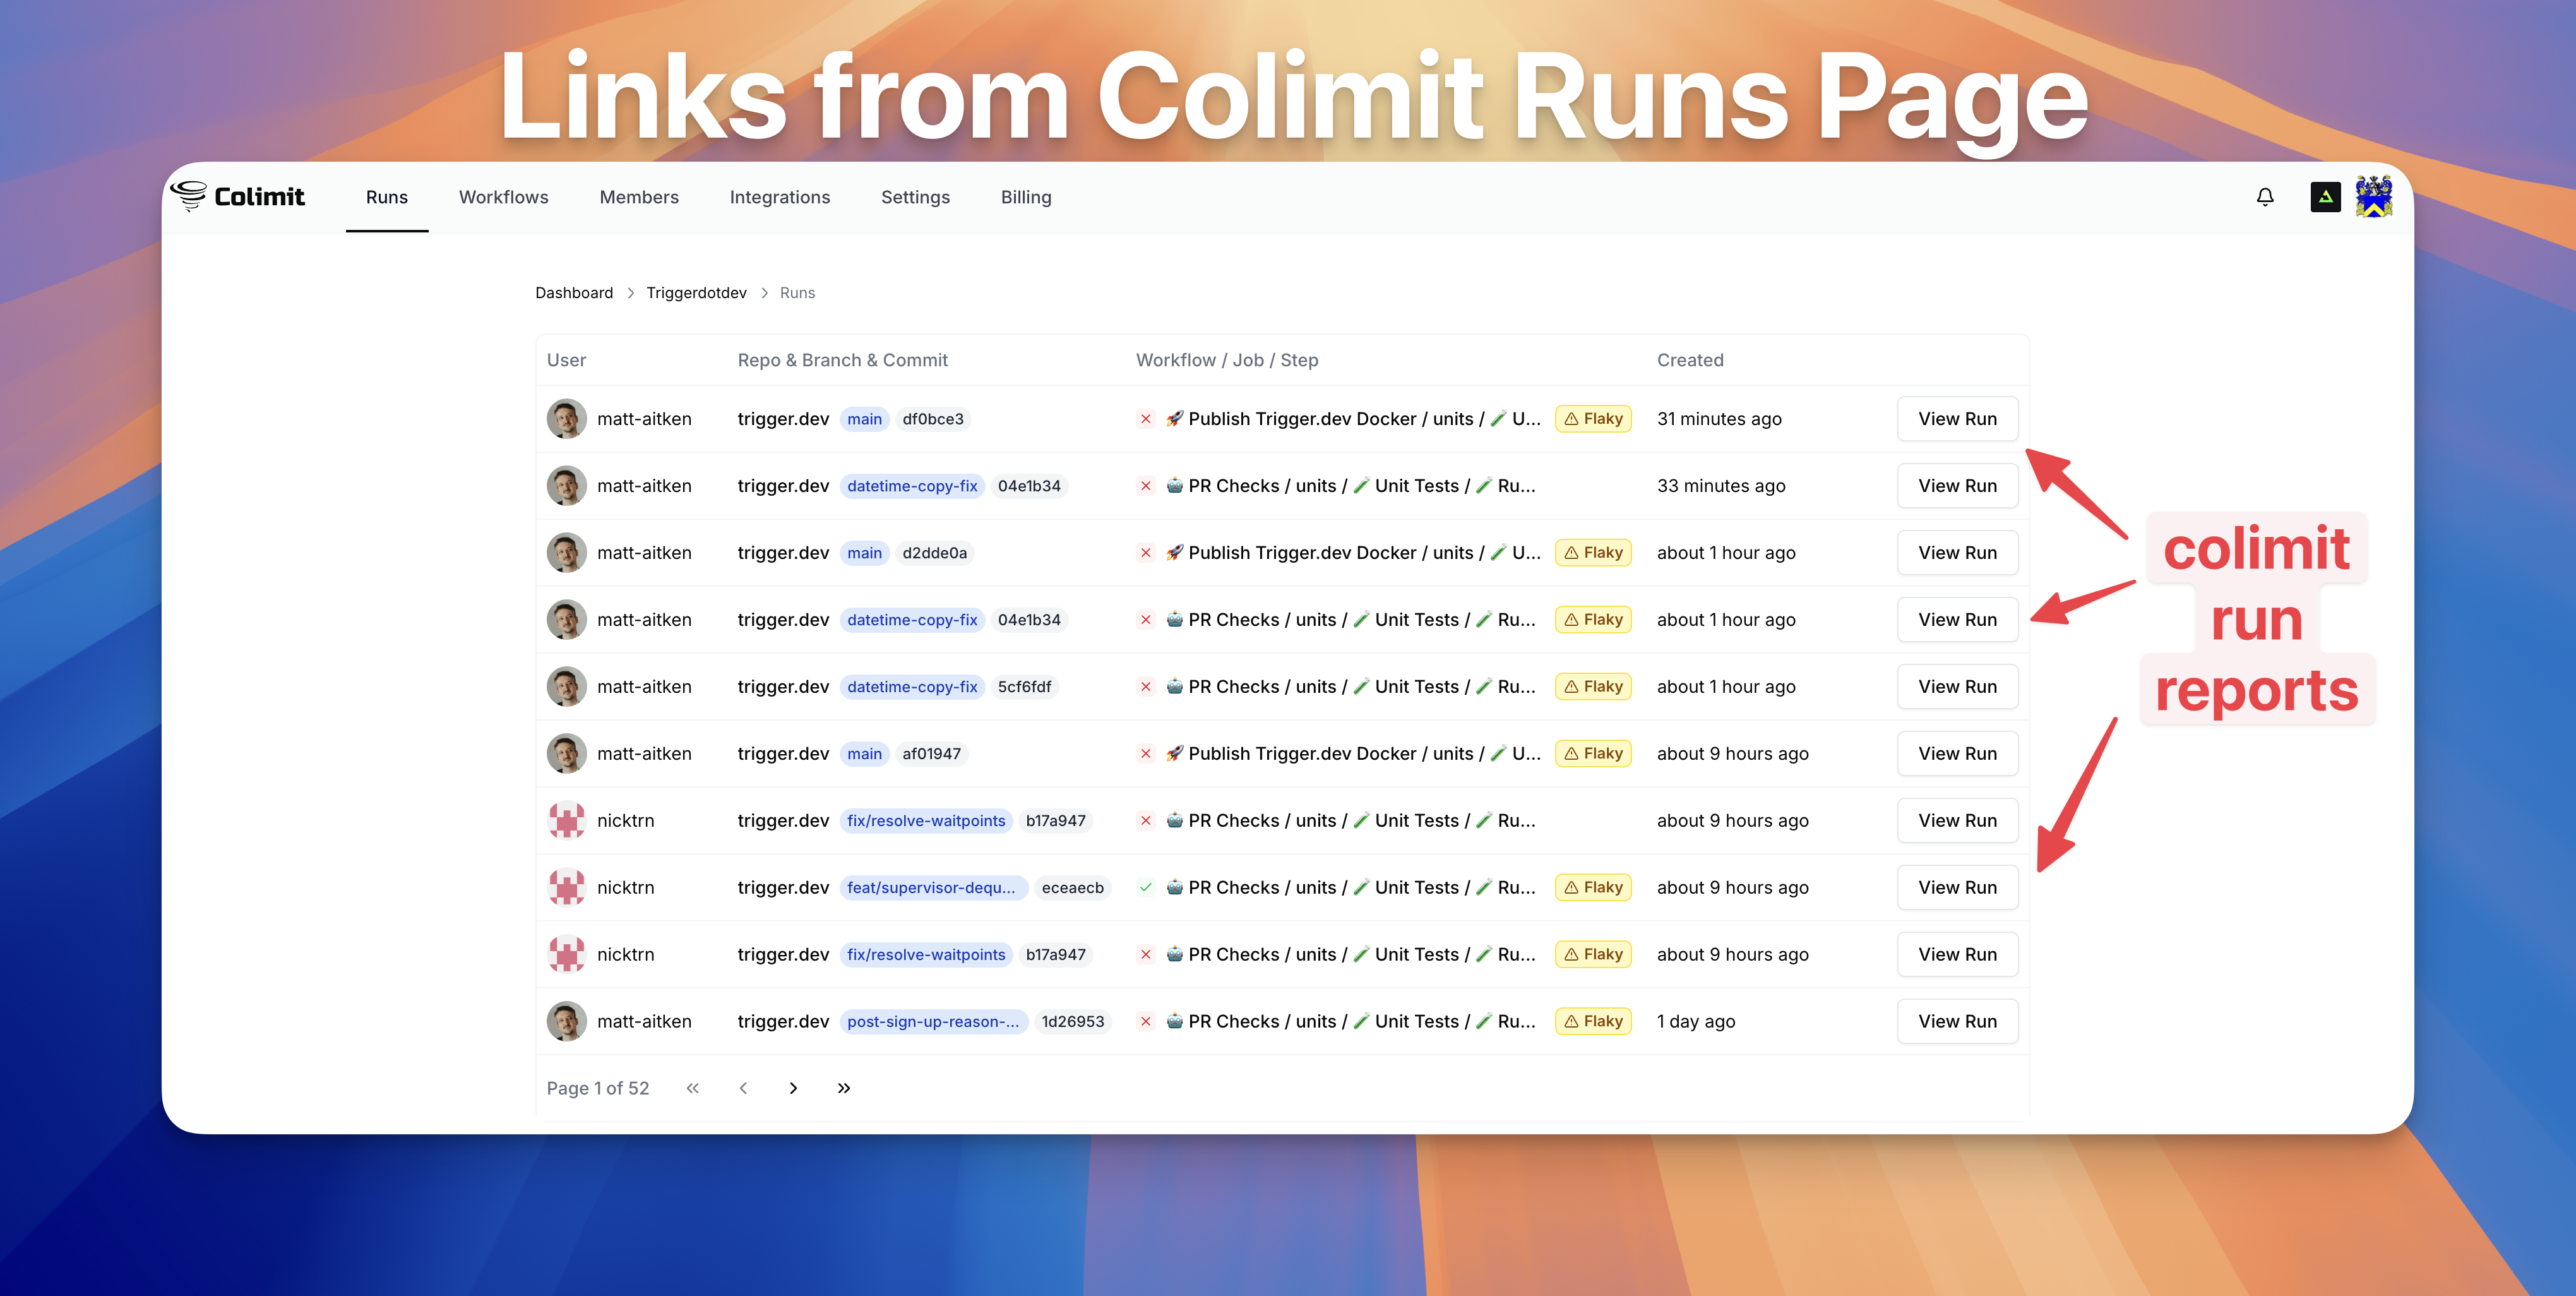
Task: View Run for commit eceaecb
Action: point(1957,887)
